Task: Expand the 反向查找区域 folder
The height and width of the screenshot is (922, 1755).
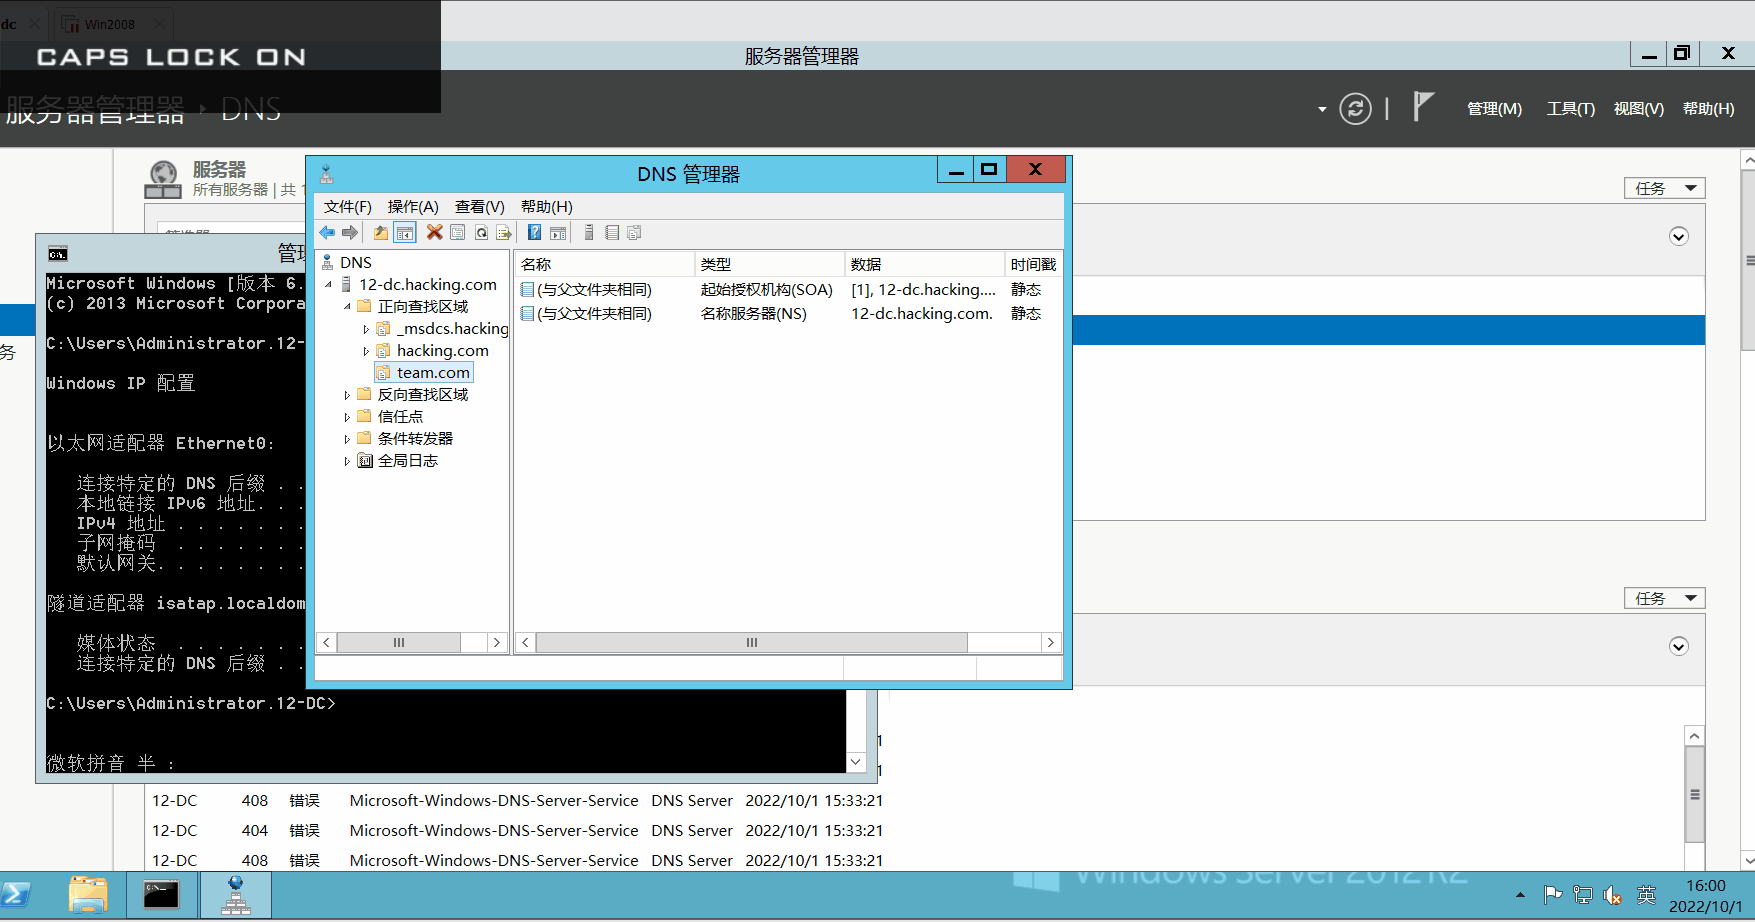Action: point(347,395)
